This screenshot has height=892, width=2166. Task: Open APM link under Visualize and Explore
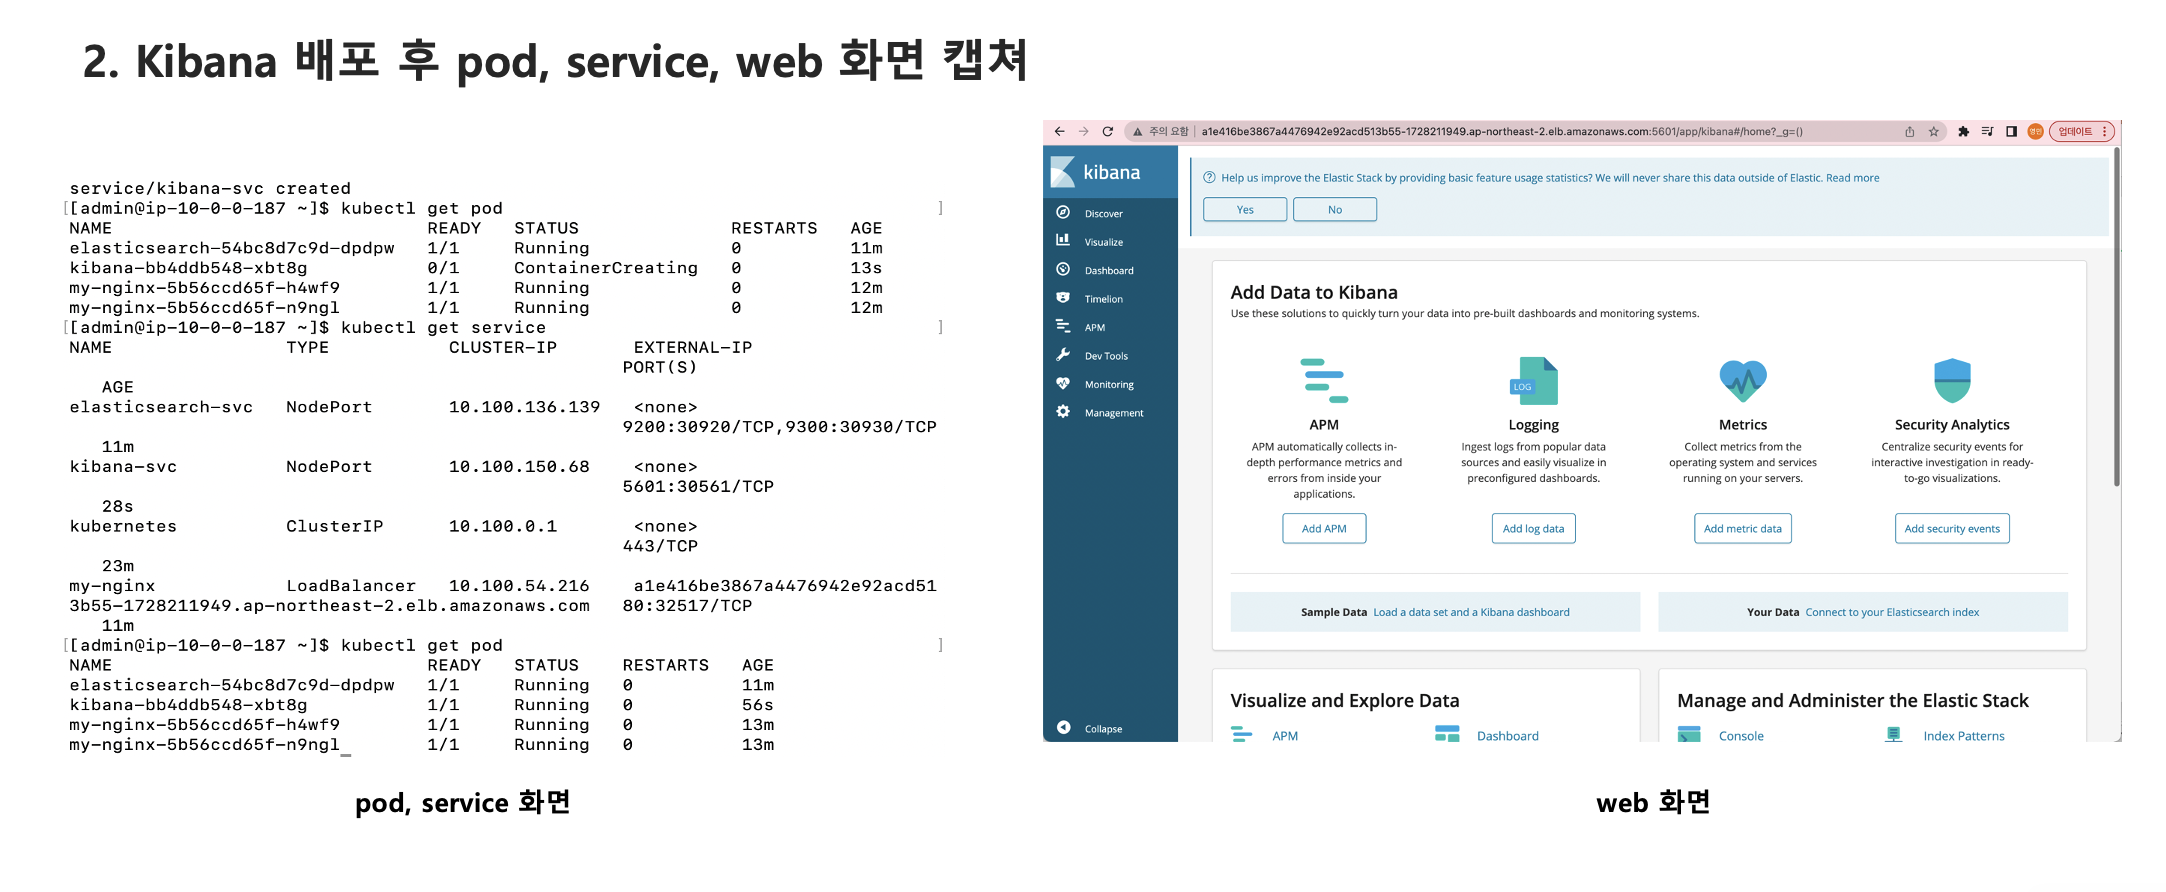click(x=1285, y=736)
